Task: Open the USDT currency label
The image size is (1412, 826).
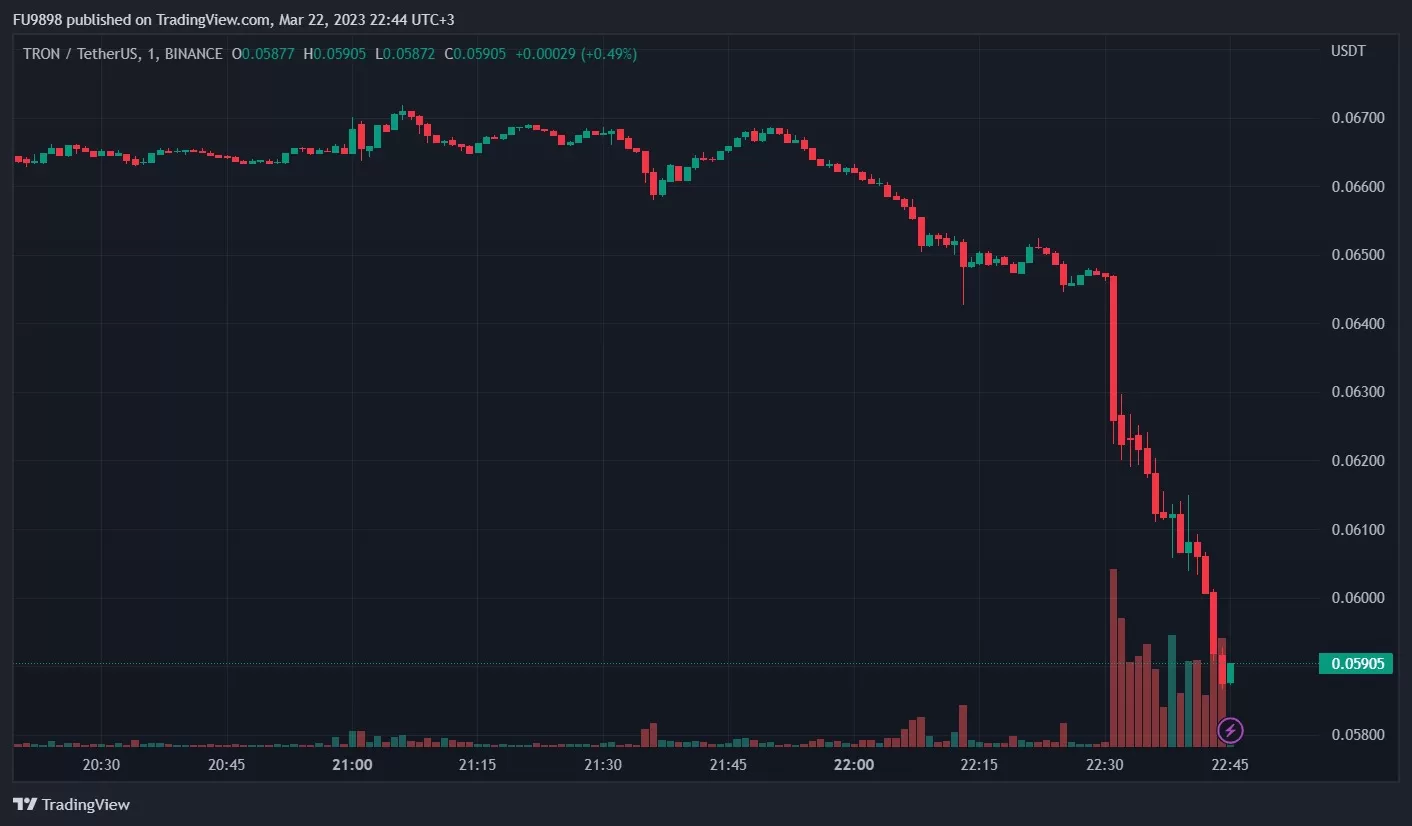Action: click(x=1348, y=51)
